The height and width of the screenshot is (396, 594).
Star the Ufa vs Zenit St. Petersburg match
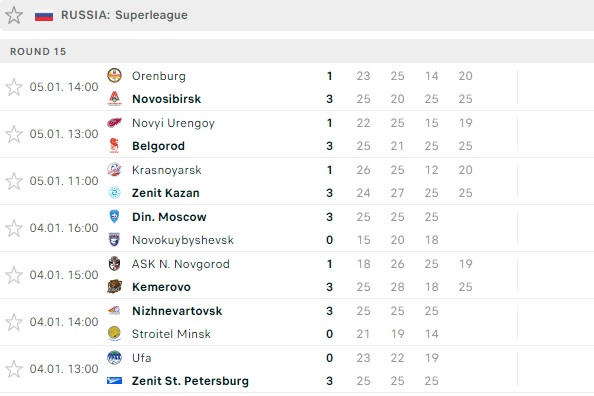click(x=14, y=369)
